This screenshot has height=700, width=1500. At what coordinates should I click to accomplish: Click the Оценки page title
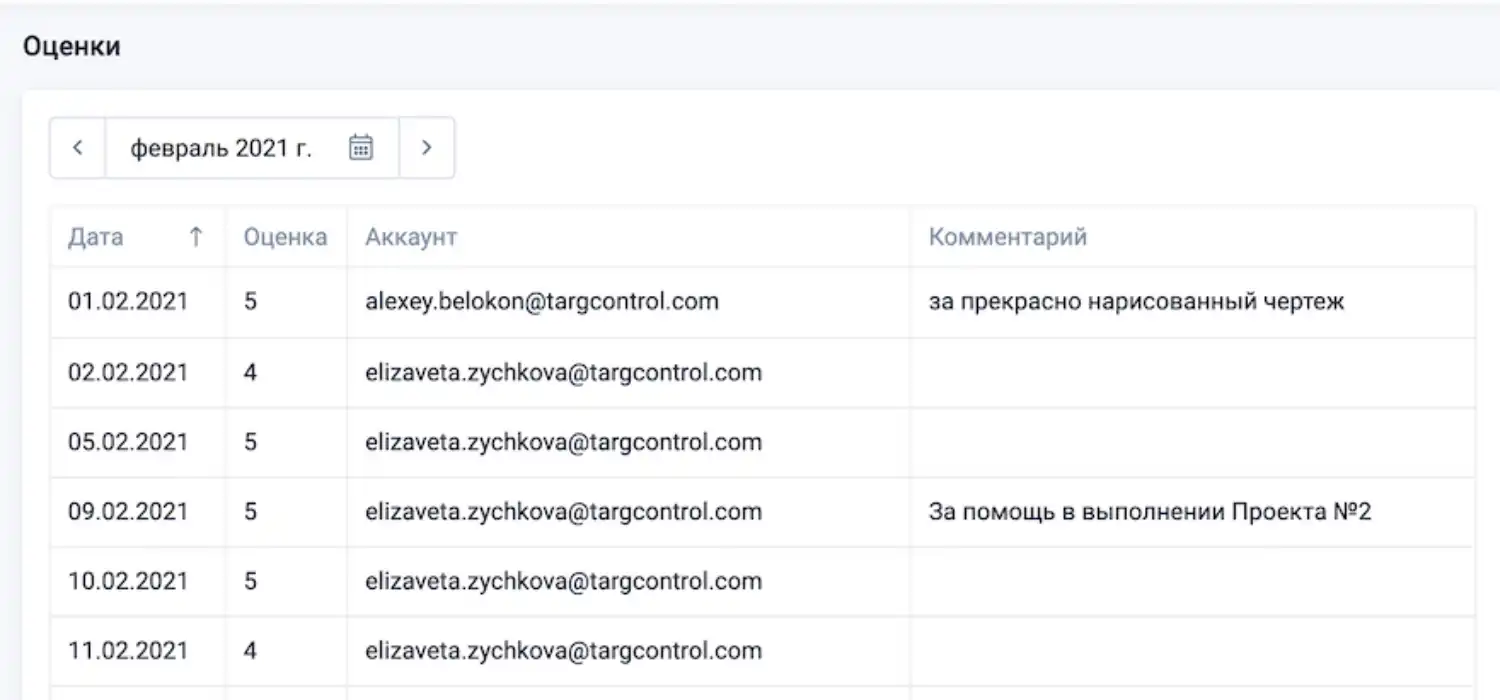[x=73, y=46]
